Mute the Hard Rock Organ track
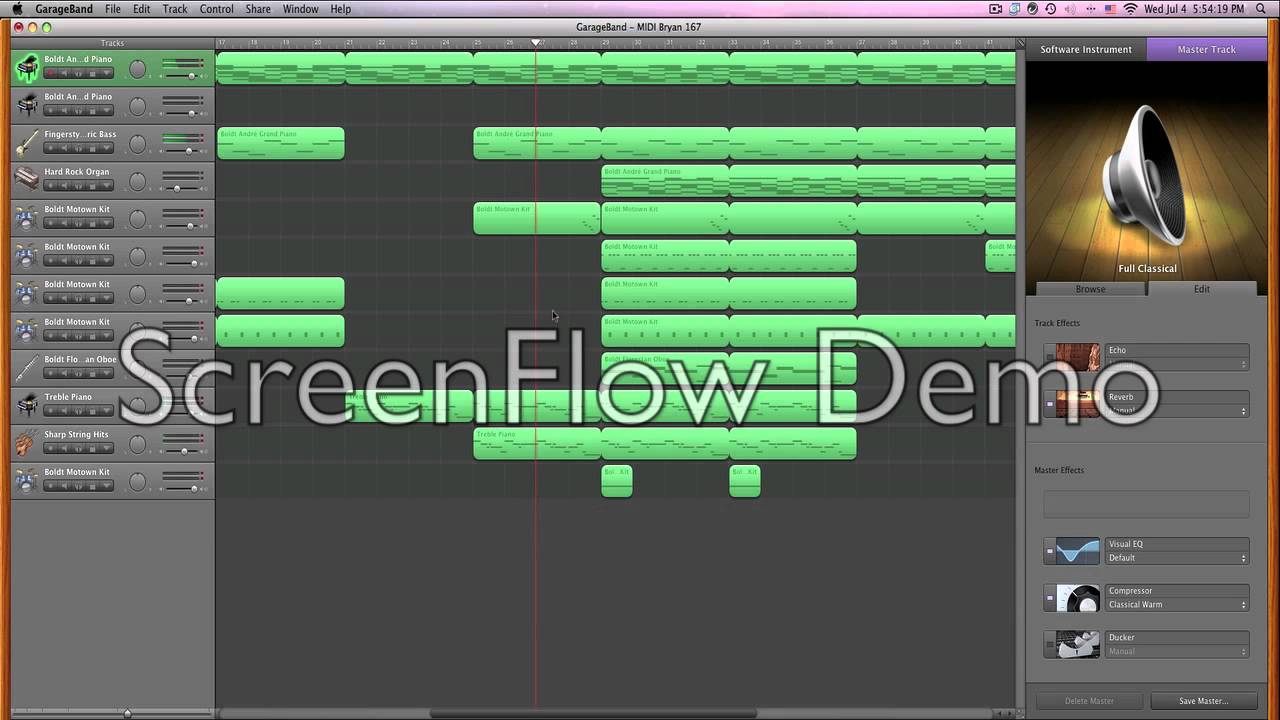 point(64,186)
